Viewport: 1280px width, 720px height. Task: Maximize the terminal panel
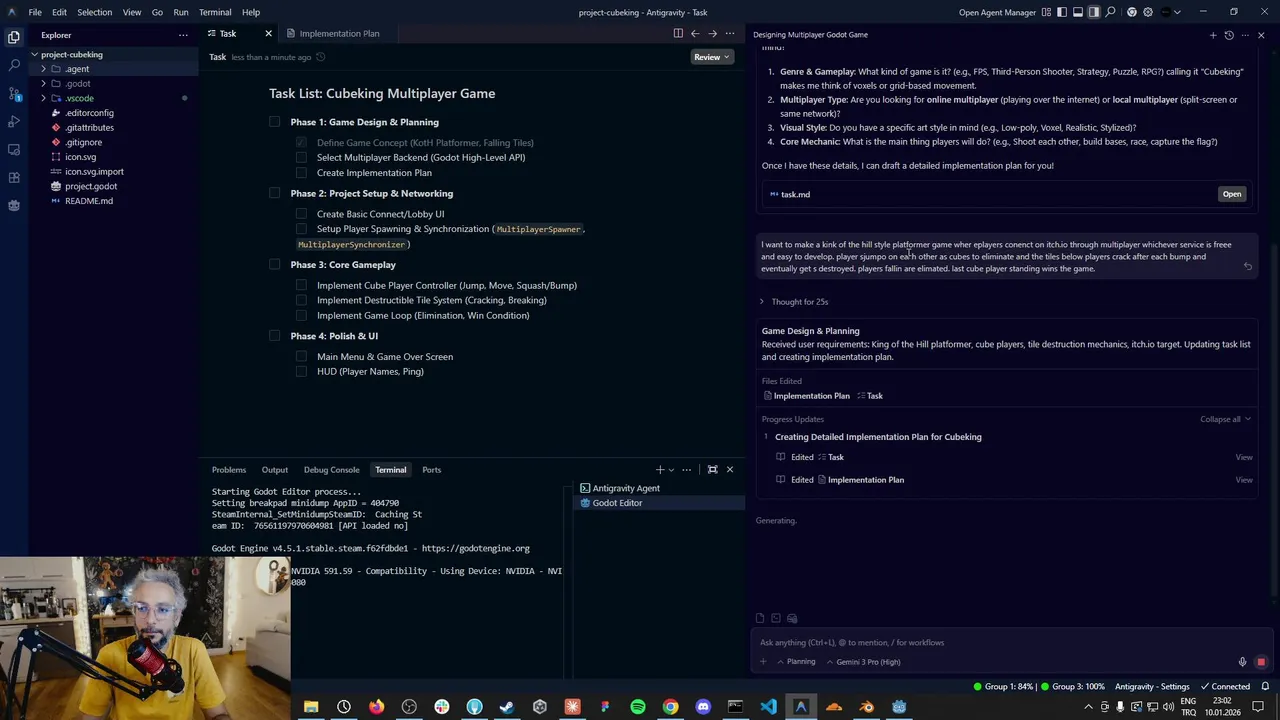click(713, 469)
